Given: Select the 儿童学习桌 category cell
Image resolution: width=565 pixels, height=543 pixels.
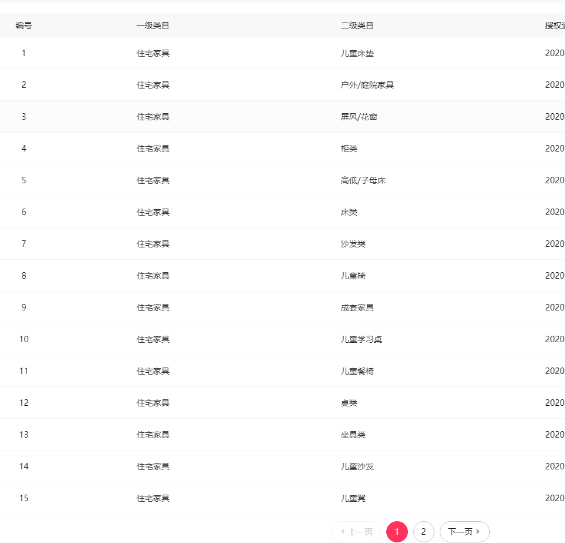Looking at the screenshot, I should coord(361,339).
